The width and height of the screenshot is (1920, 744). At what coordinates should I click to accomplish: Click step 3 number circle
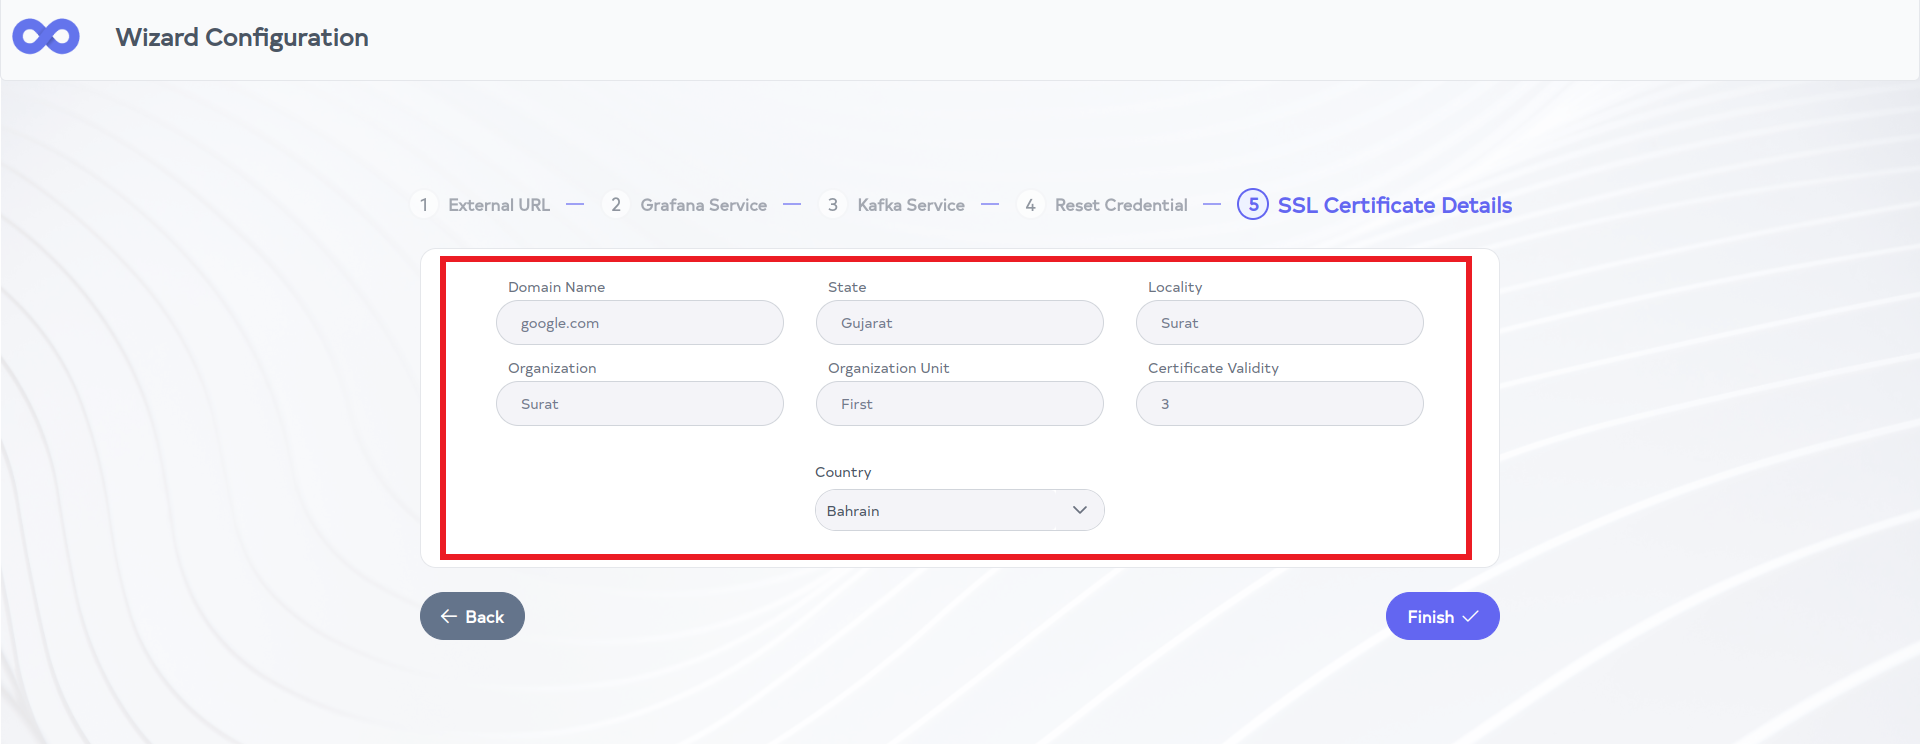pos(832,205)
